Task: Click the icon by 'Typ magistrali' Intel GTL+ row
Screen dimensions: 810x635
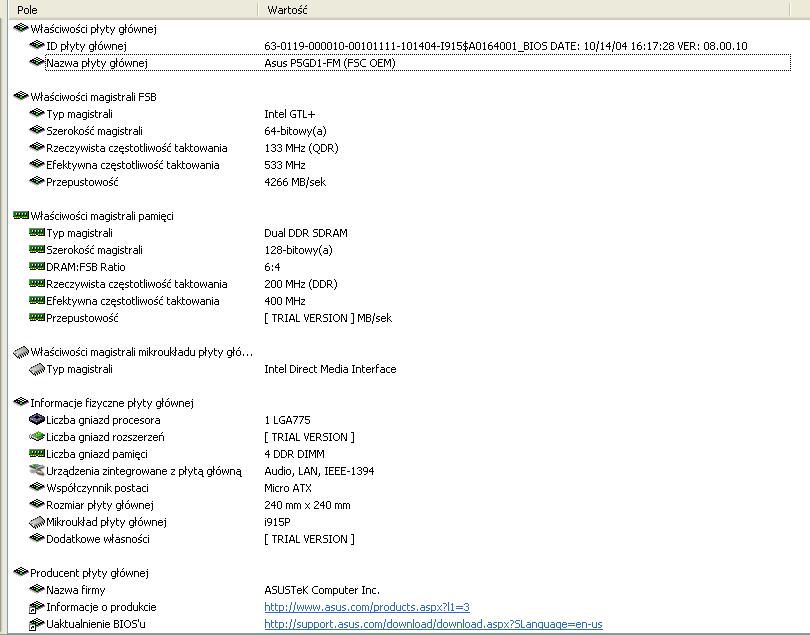Action: [x=37, y=113]
